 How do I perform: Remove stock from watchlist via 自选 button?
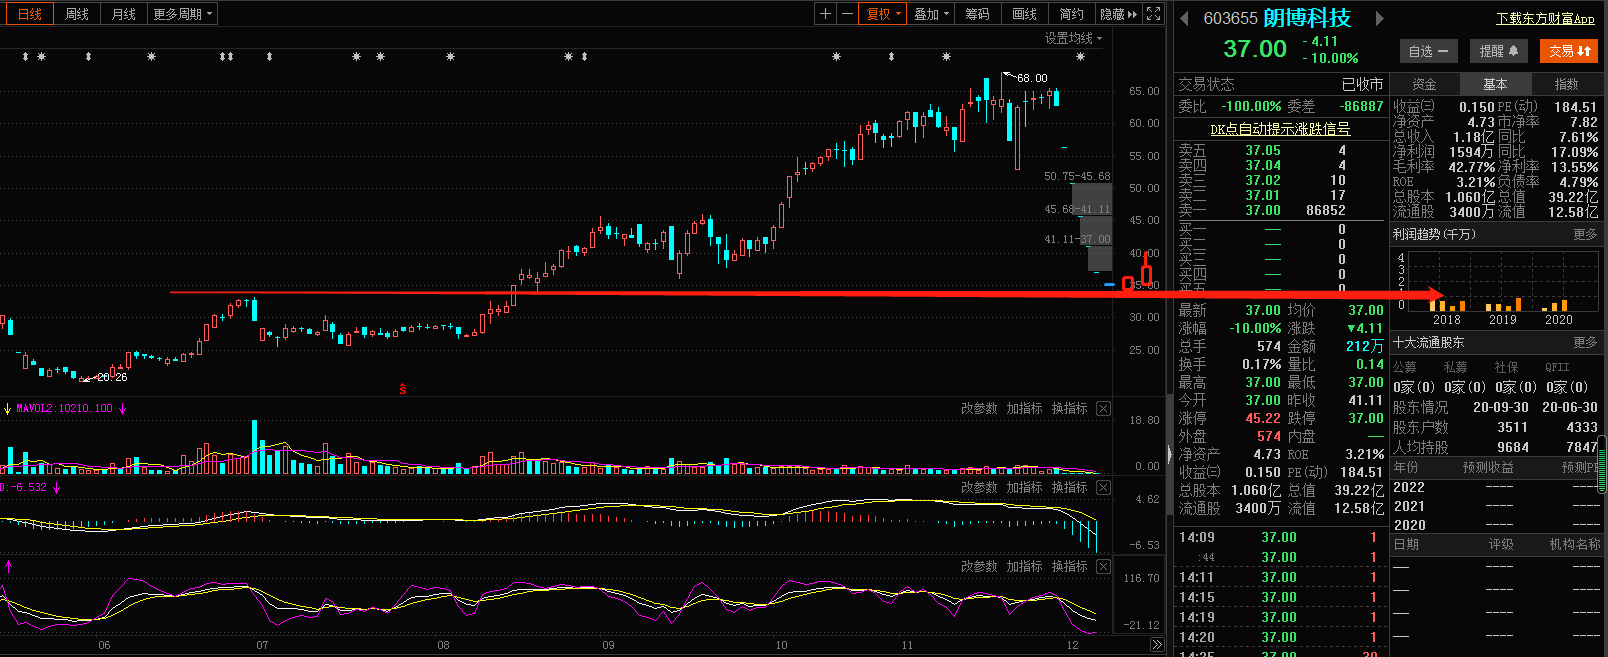click(1428, 51)
